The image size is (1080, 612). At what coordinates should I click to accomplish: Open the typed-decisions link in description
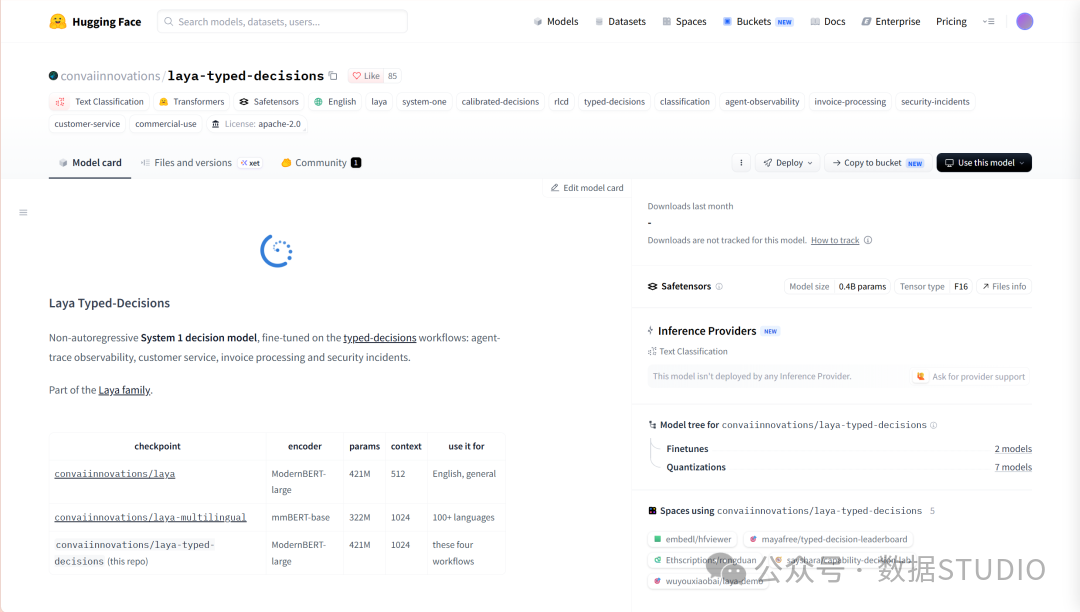380,338
